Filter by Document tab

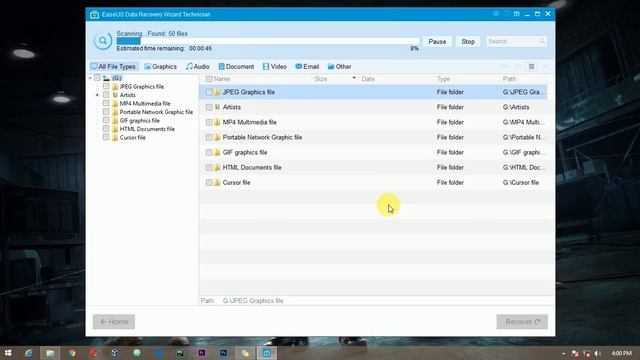[x=236, y=67]
